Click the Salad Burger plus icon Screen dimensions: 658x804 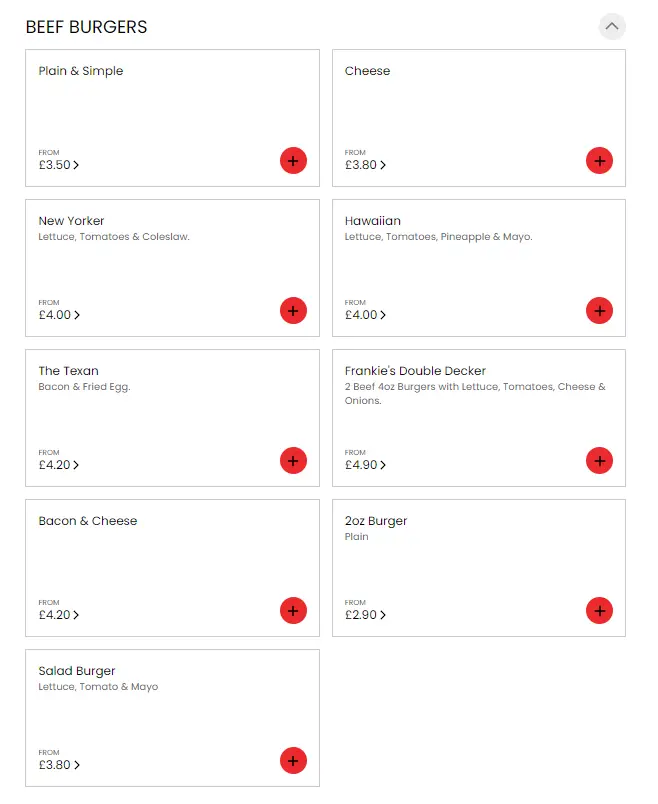click(293, 761)
